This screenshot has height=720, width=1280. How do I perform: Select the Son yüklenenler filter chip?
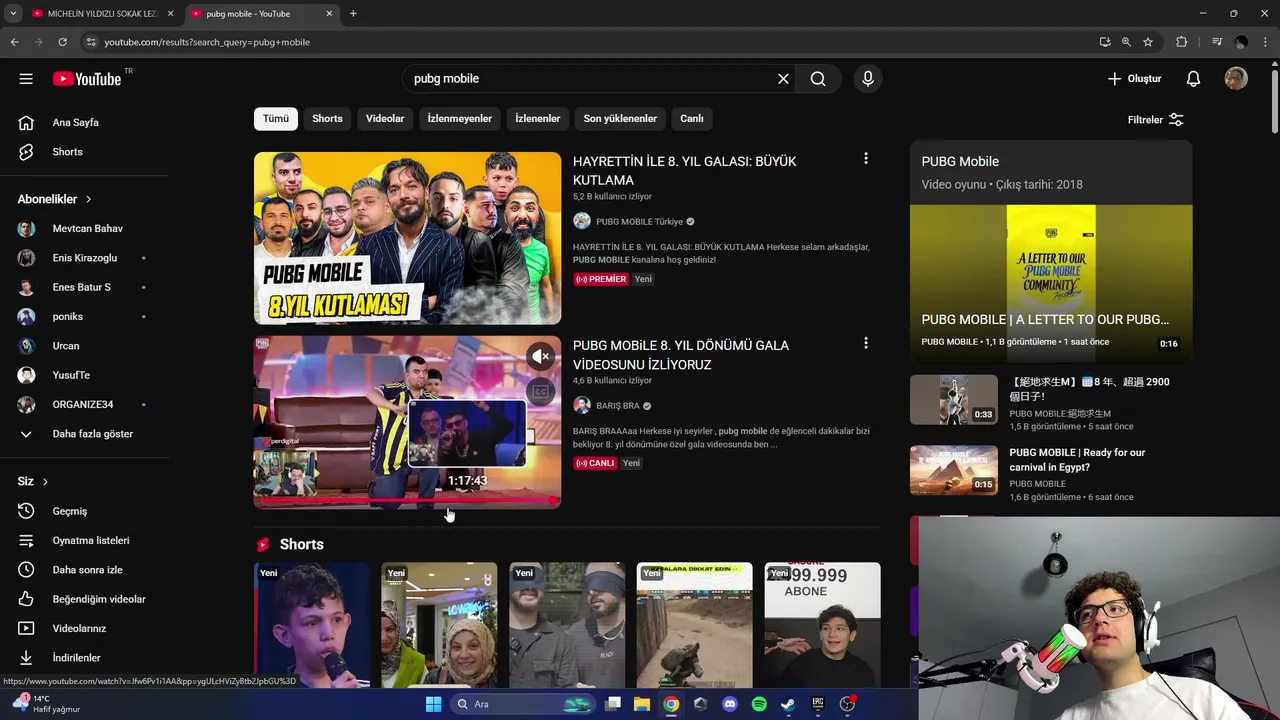(620, 118)
